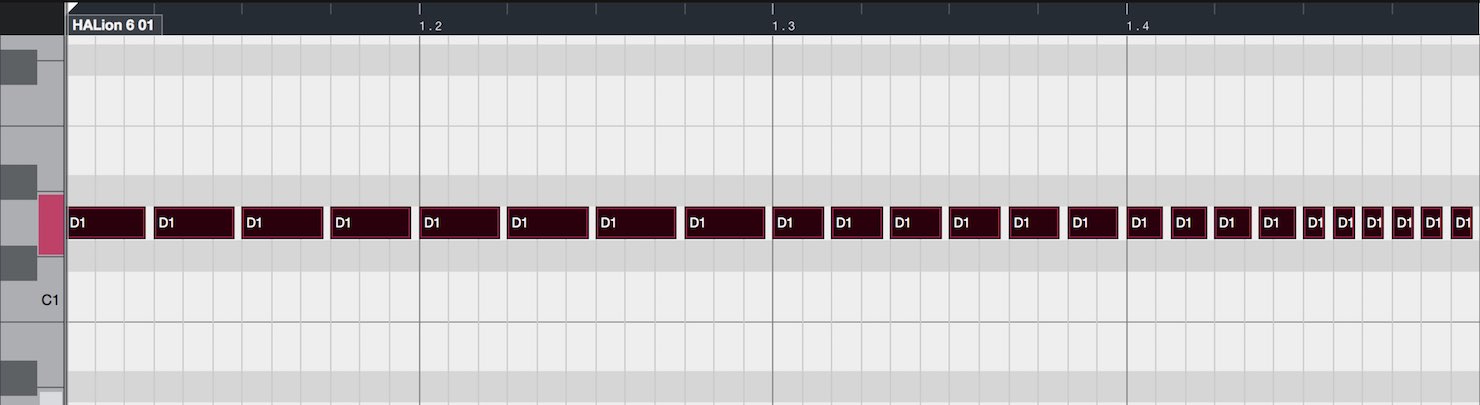
Task: Select the second D1 note in the sequence
Action: pos(194,223)
